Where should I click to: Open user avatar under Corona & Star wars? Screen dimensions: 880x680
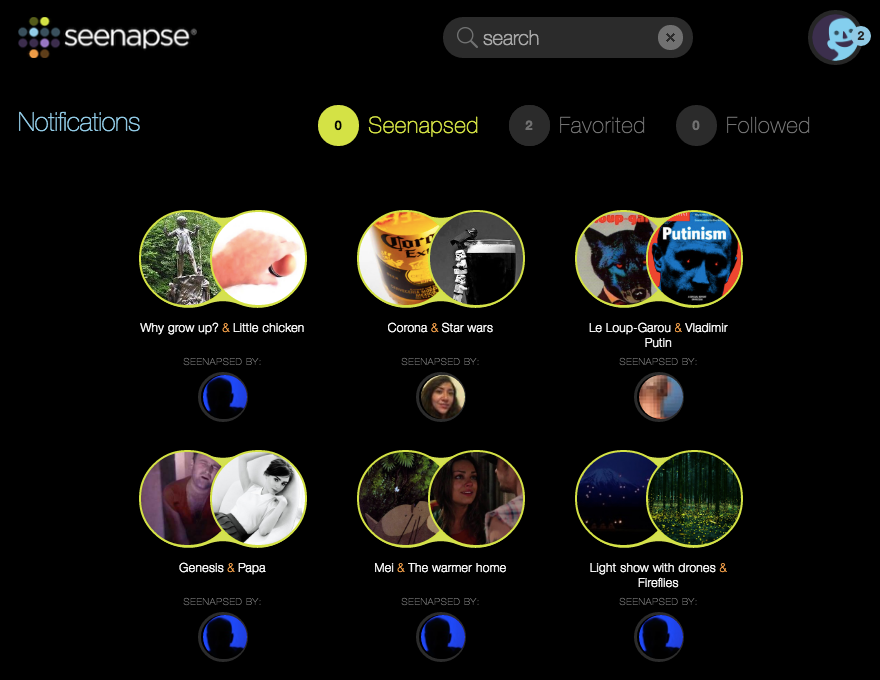(x=441, y=397)
